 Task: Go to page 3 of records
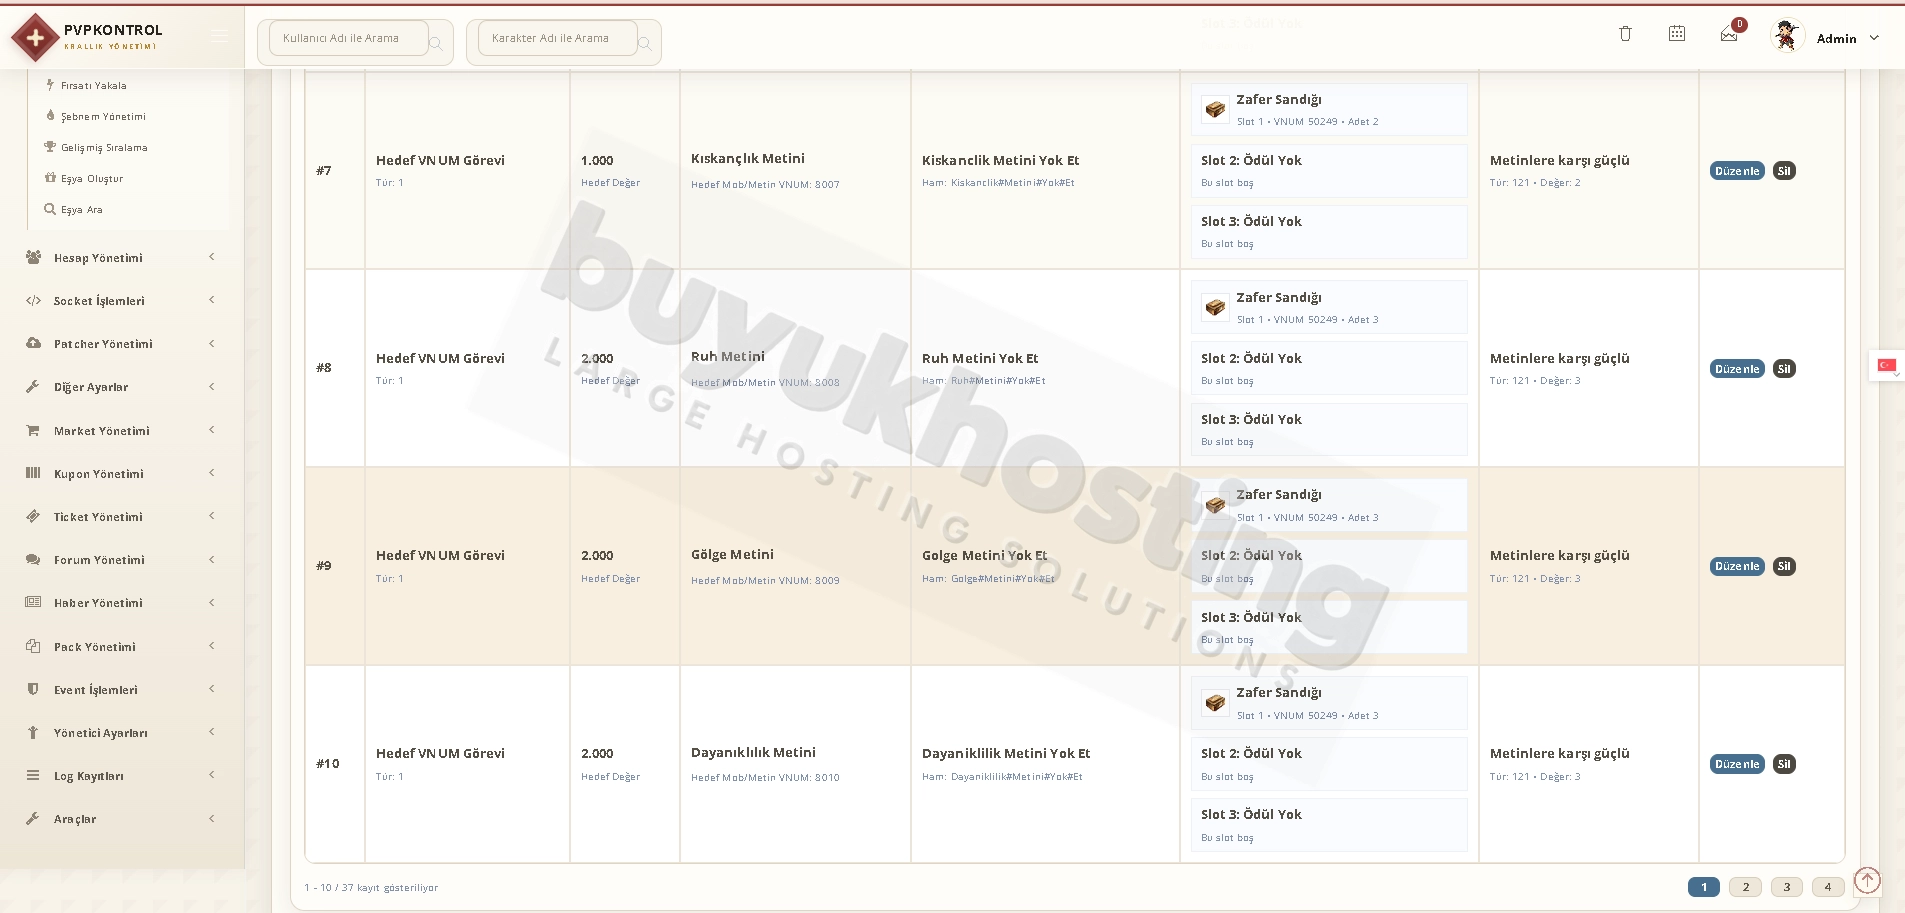pyautogui.click(x=1787, y=887)
